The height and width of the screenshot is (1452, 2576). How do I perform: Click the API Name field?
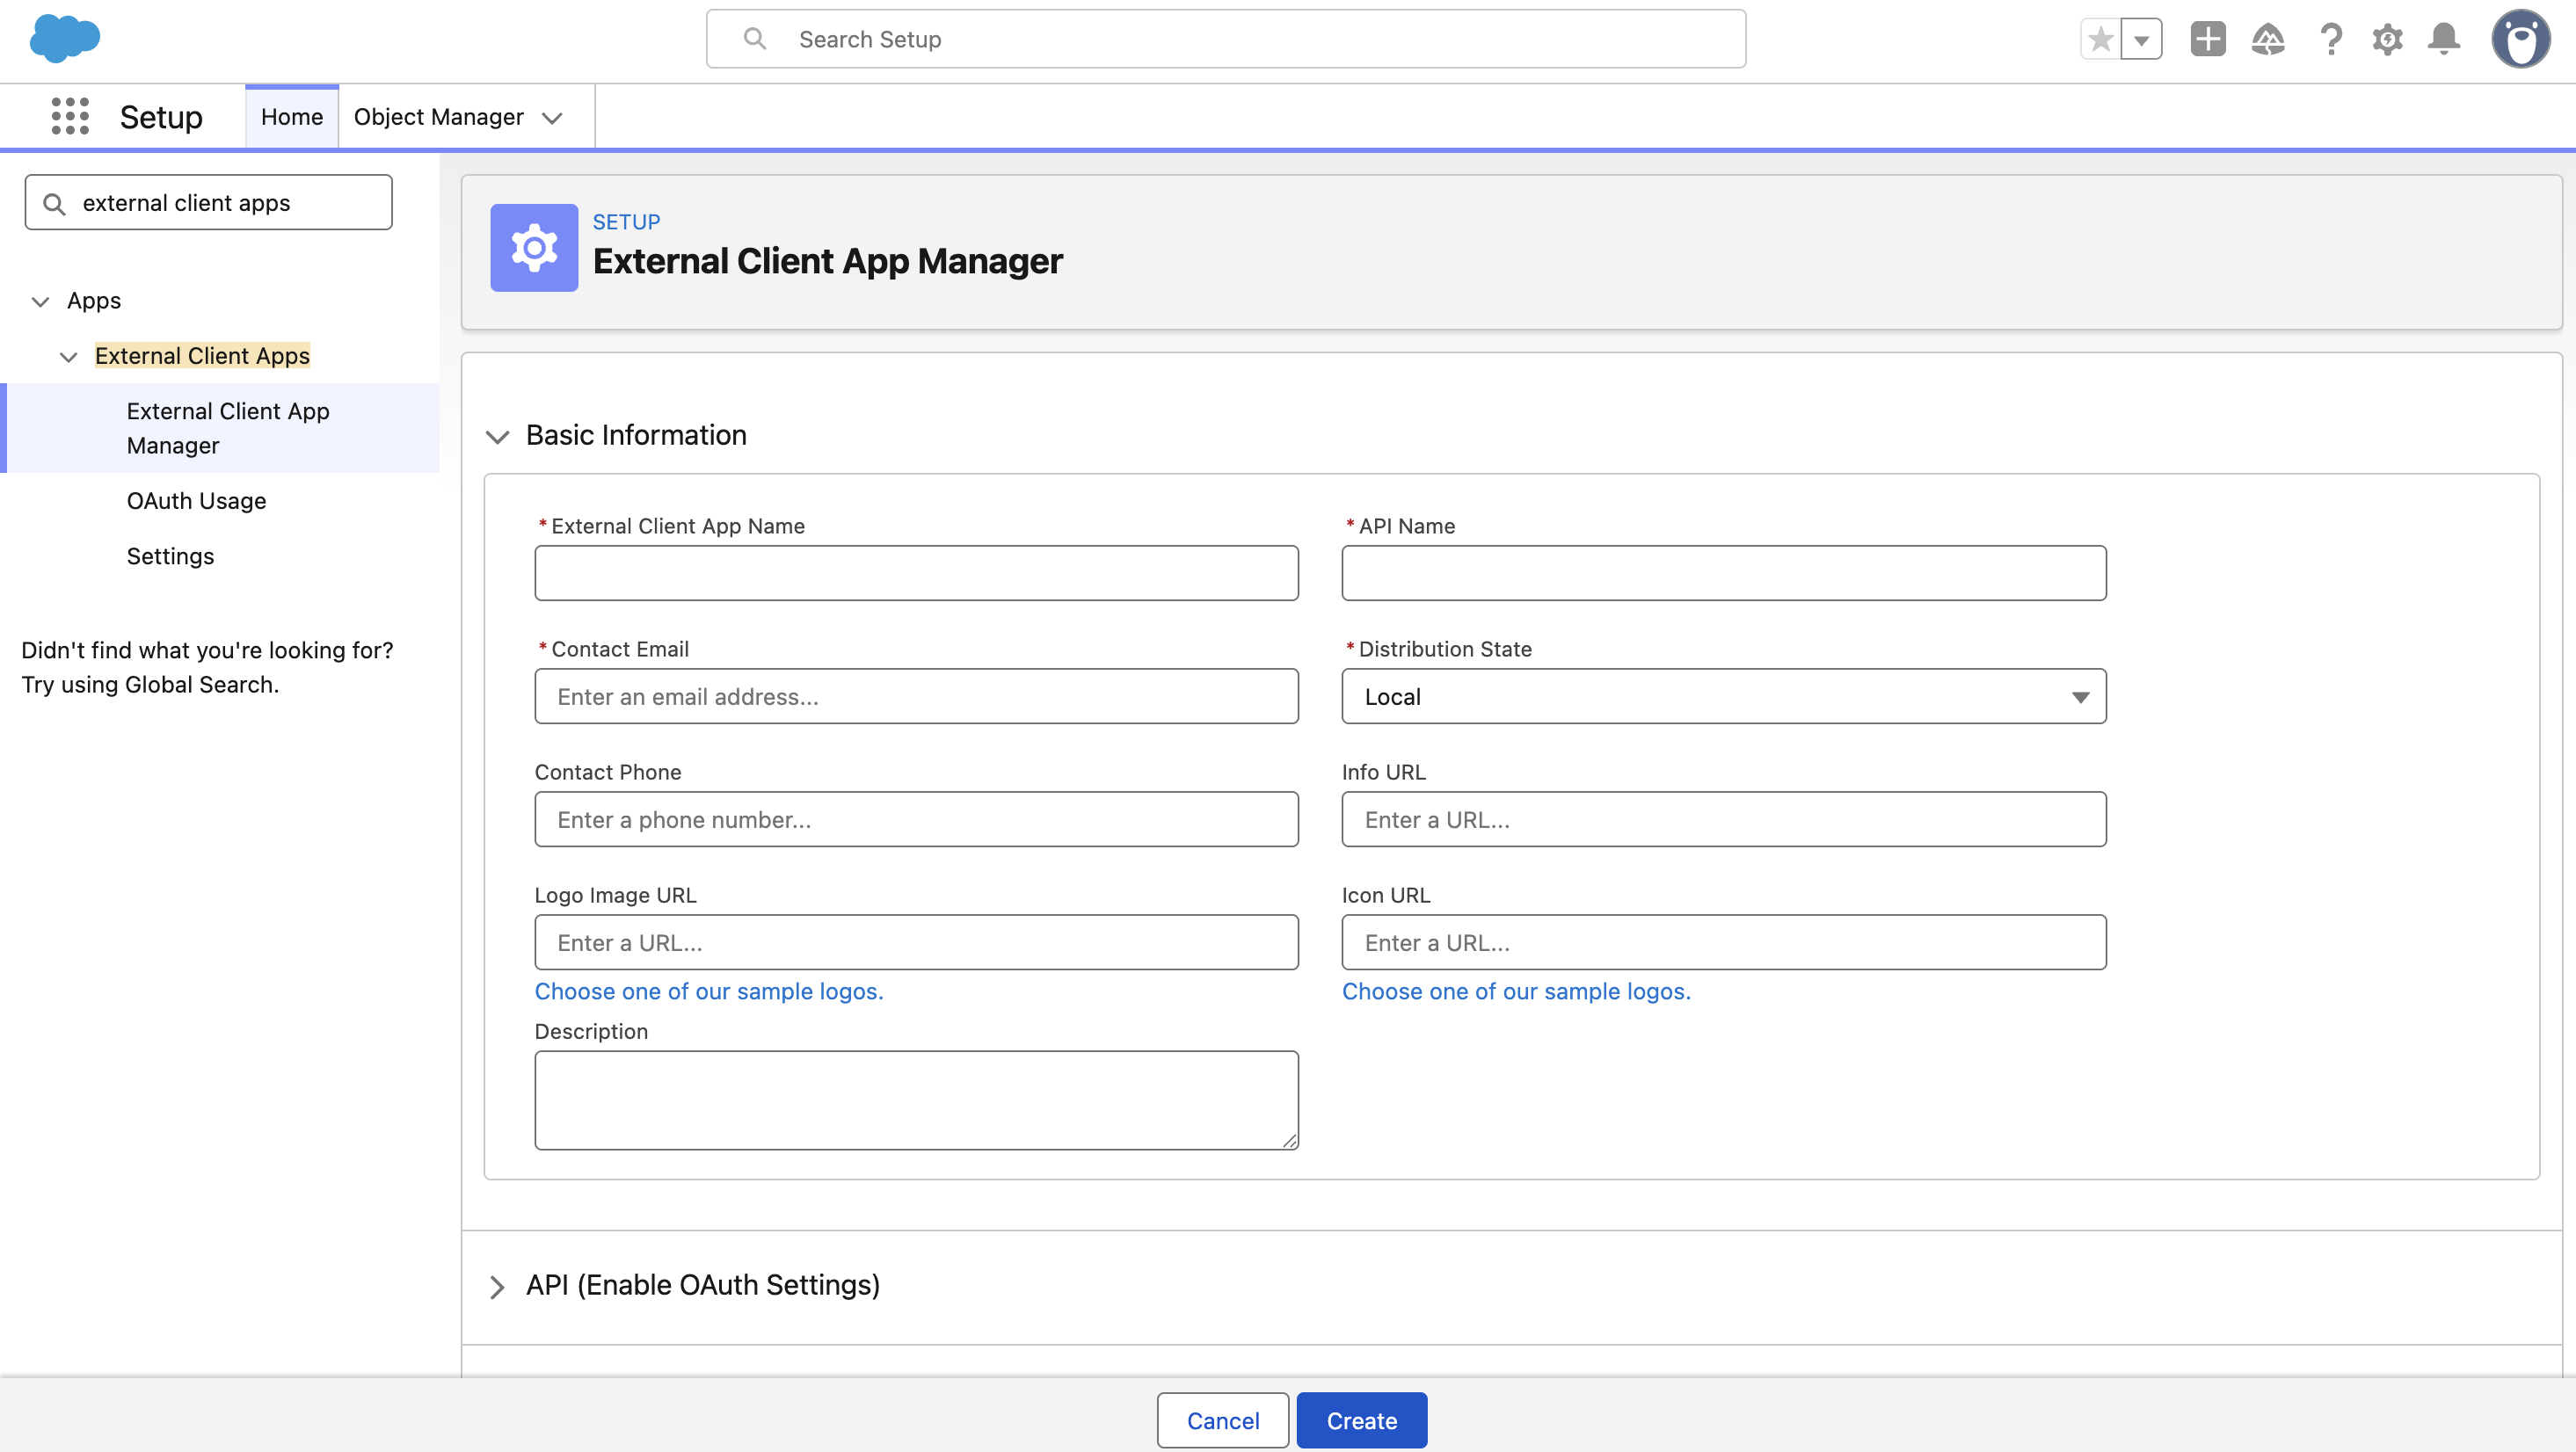pyautogui.click(x=1723, y=573)
